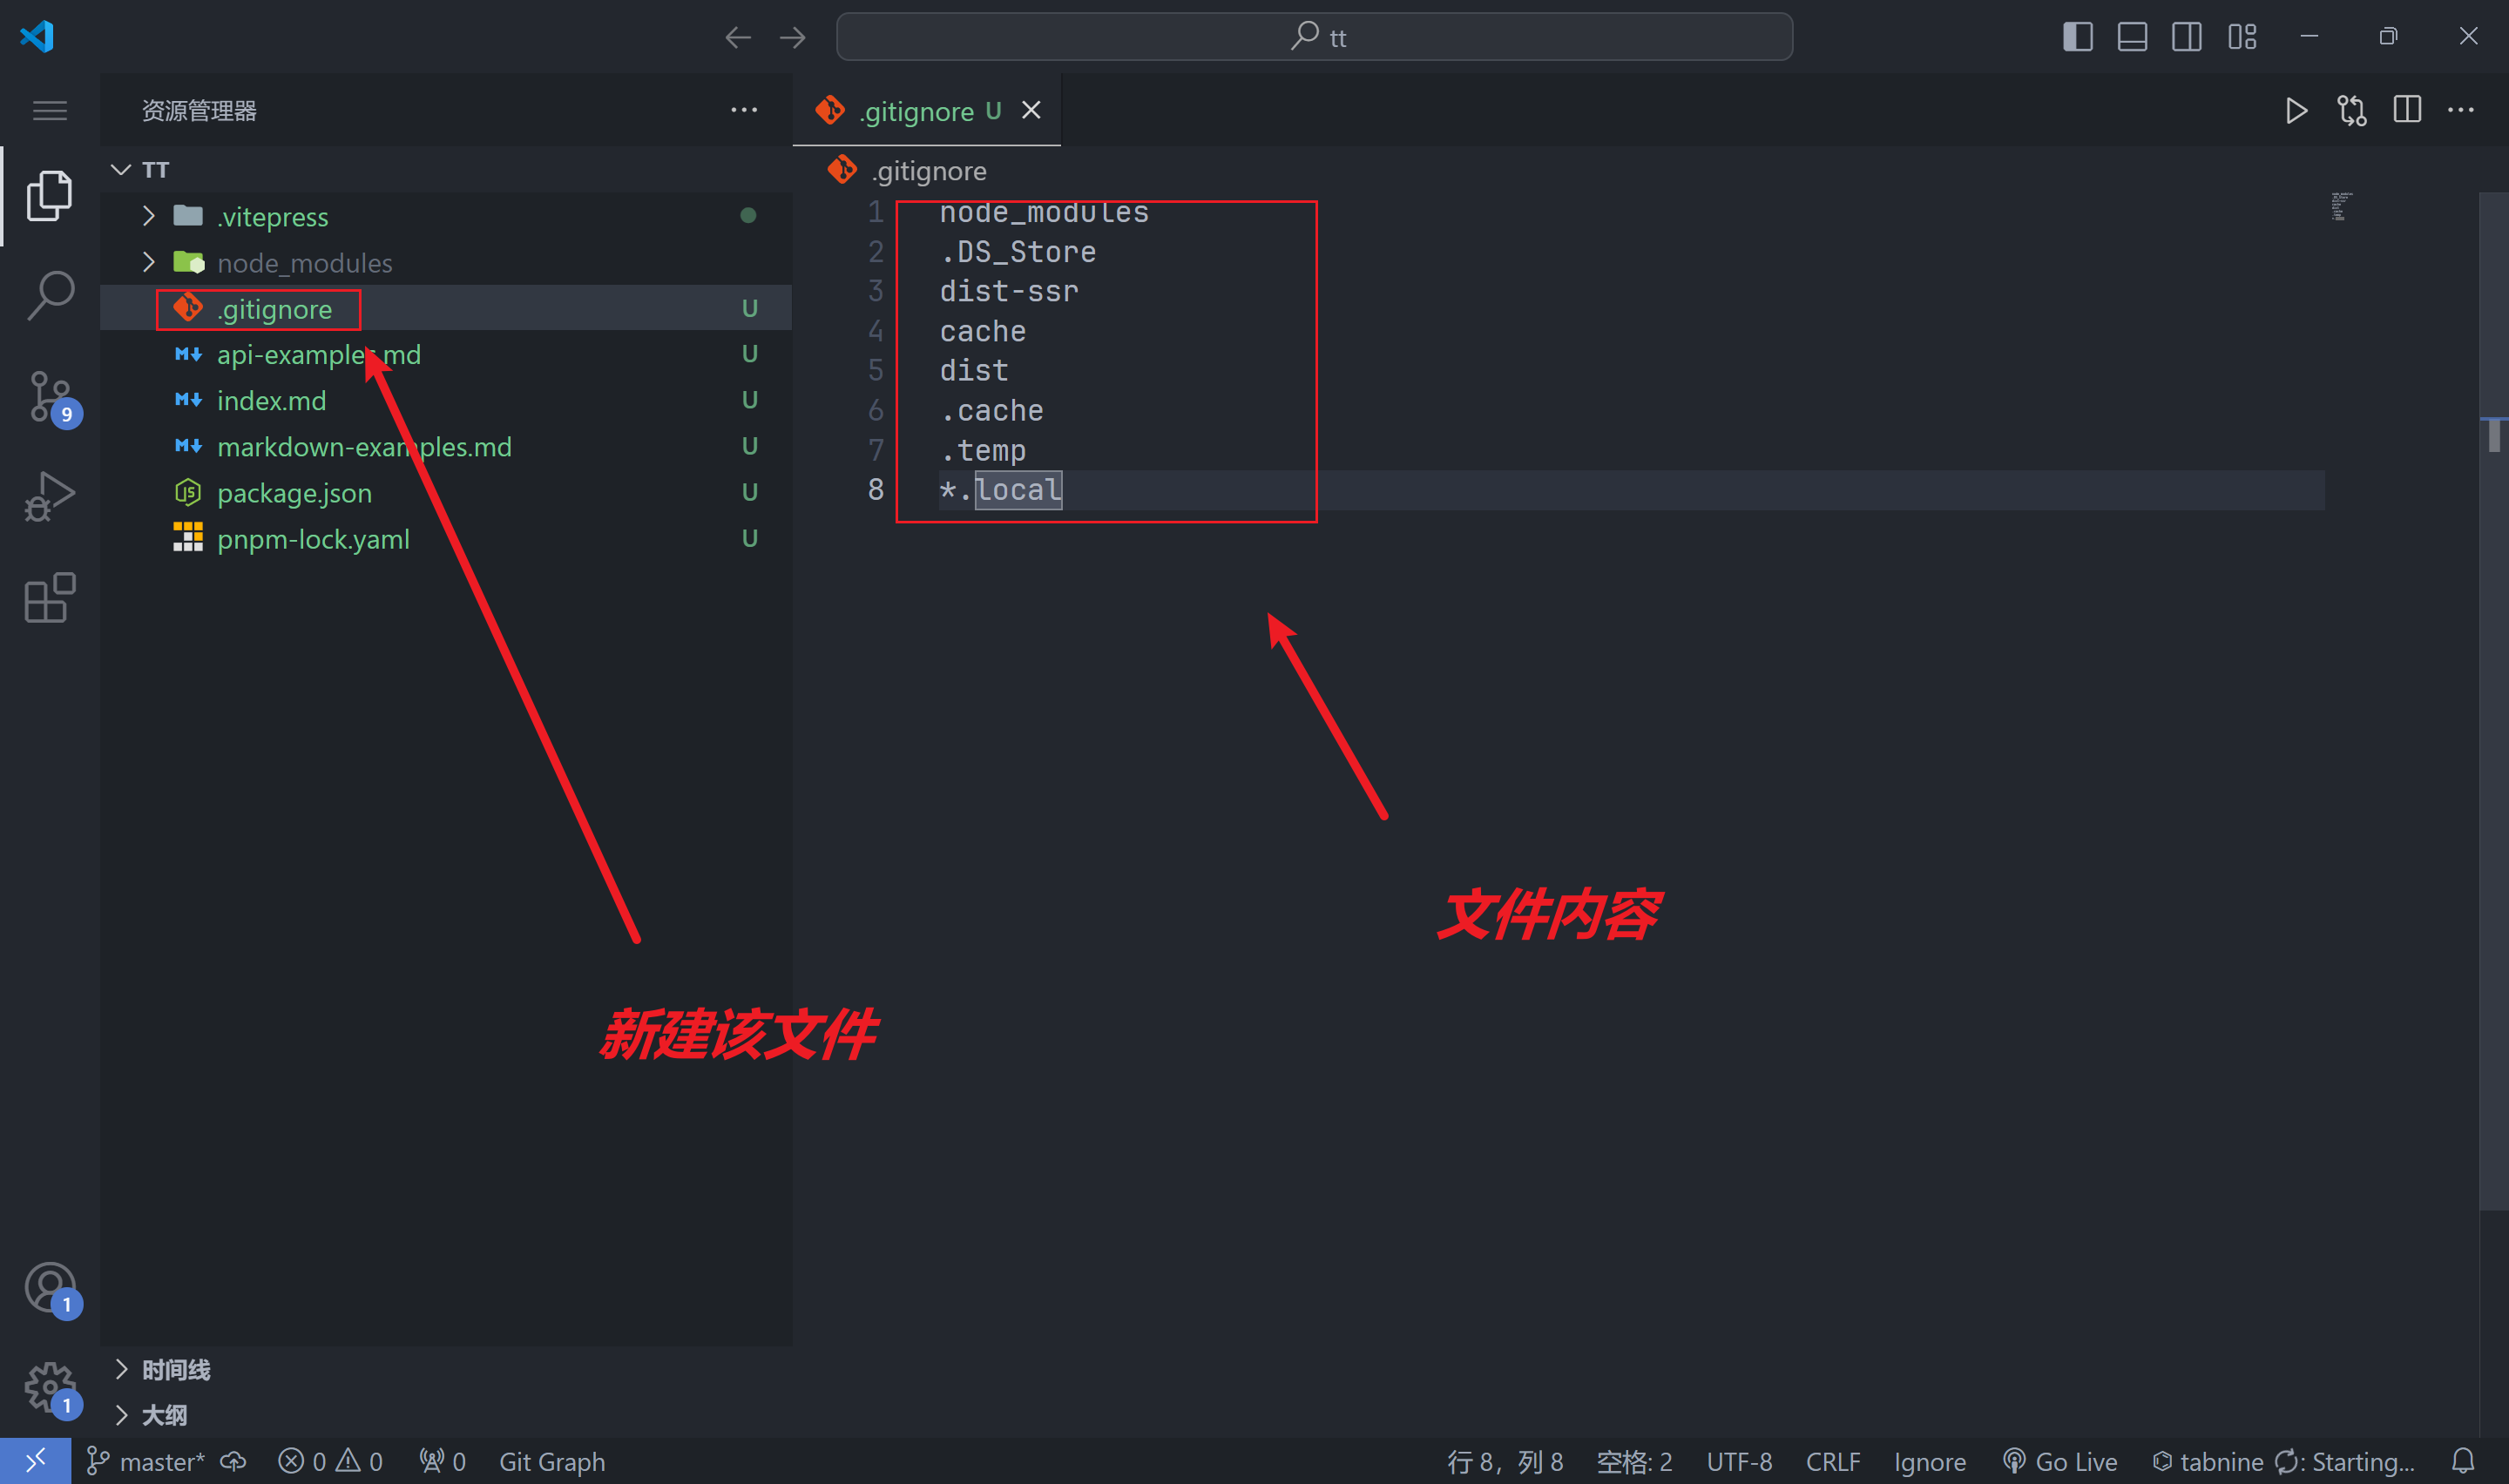Open the Search view in activity bar
Viewport: 2509px width, 1484px height.
pyautogui.click(x=50, y=295)
